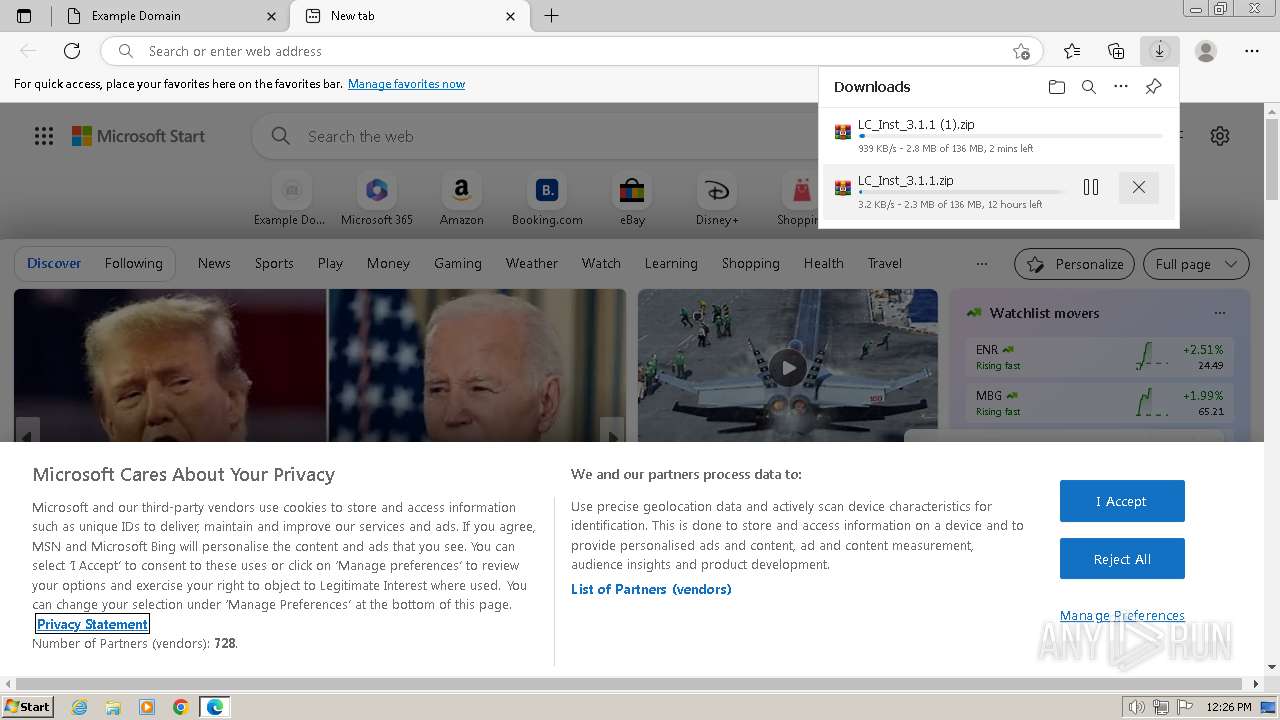The width and height of the screenshot is (1280, 720).
Task: Open page settings gear icon
Action: (x=1220, y=136)
